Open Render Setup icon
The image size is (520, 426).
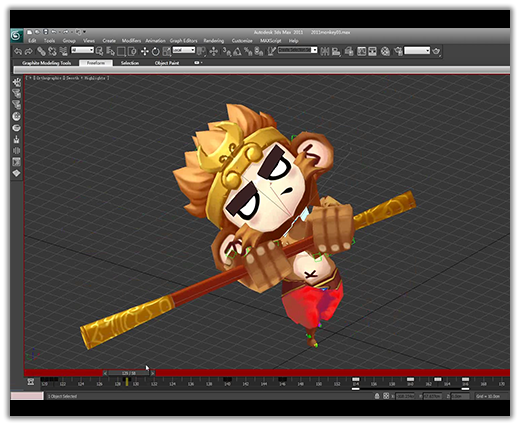(398, 51)
